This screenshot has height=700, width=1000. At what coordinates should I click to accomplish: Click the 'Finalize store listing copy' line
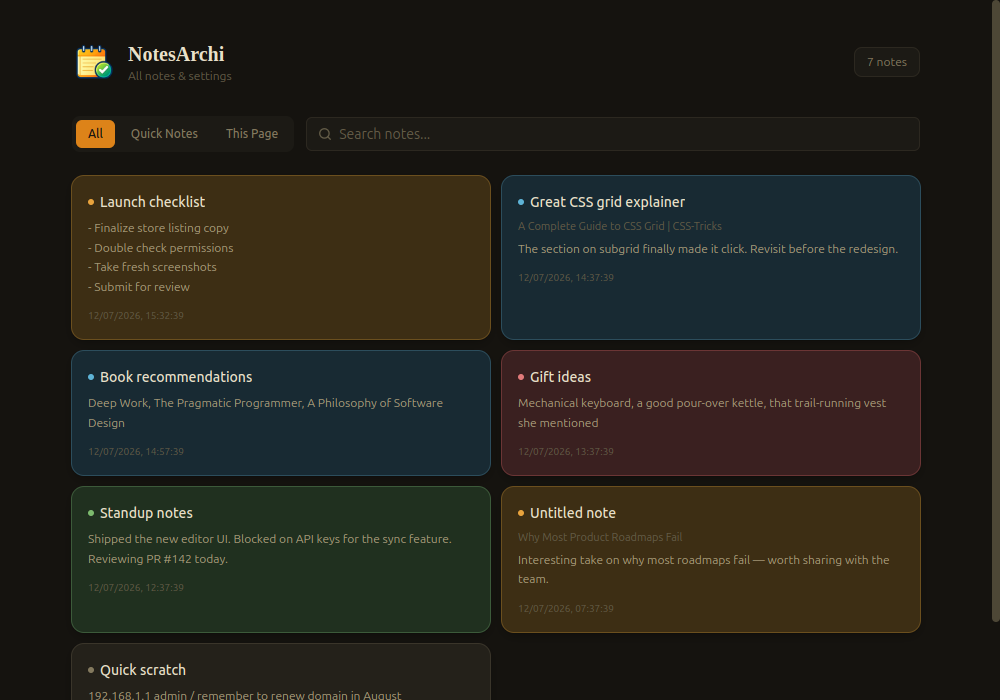click(158, 228)
